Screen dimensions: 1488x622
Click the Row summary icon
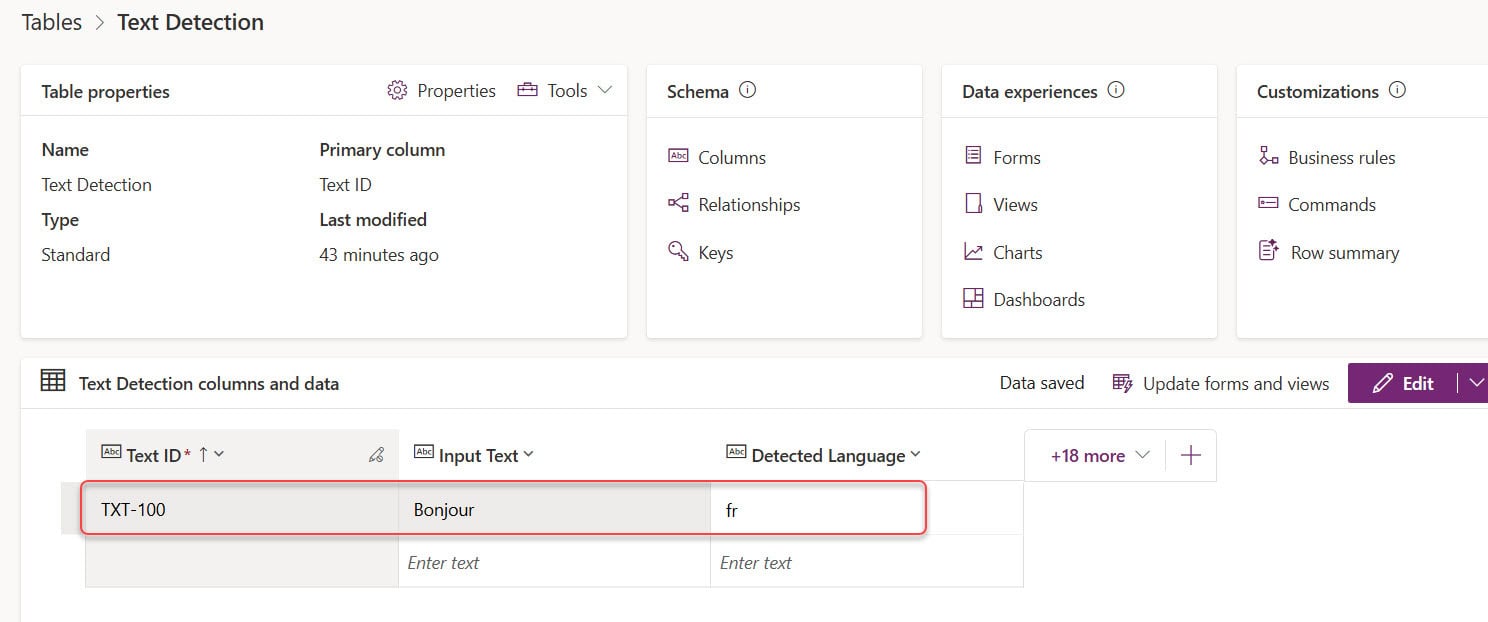pos(1268,251)
